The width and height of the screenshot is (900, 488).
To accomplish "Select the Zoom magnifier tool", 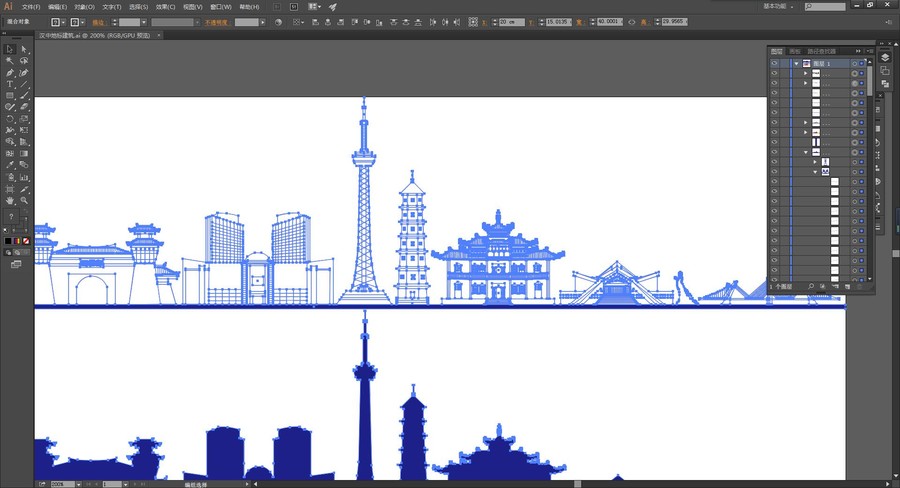I will 24,200.
